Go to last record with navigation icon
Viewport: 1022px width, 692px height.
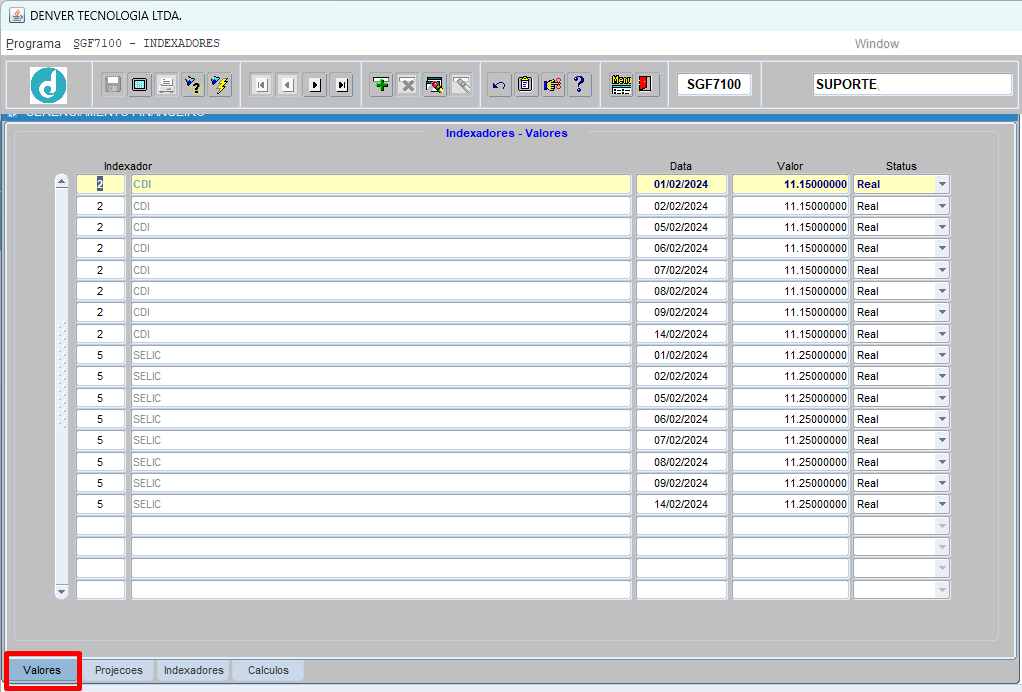(x=342, y=85)
